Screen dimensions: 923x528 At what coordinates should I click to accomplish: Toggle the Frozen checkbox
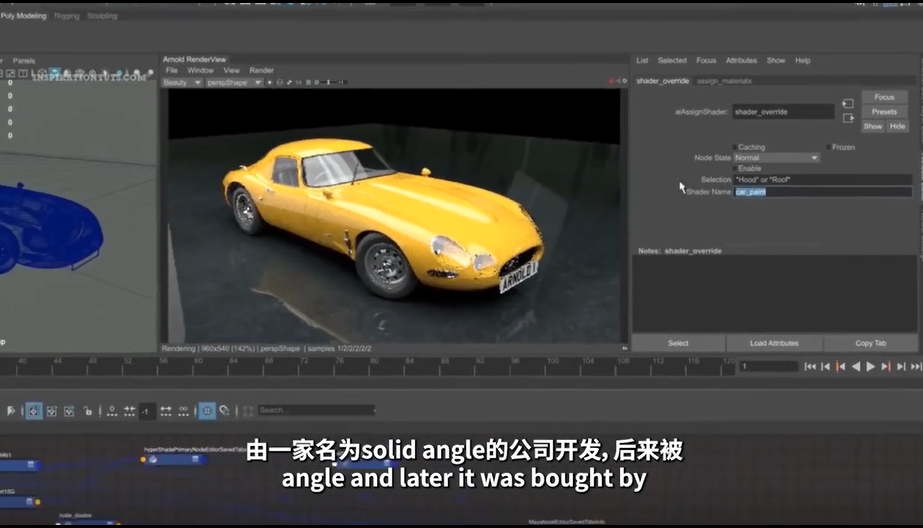tap(829, 147)
